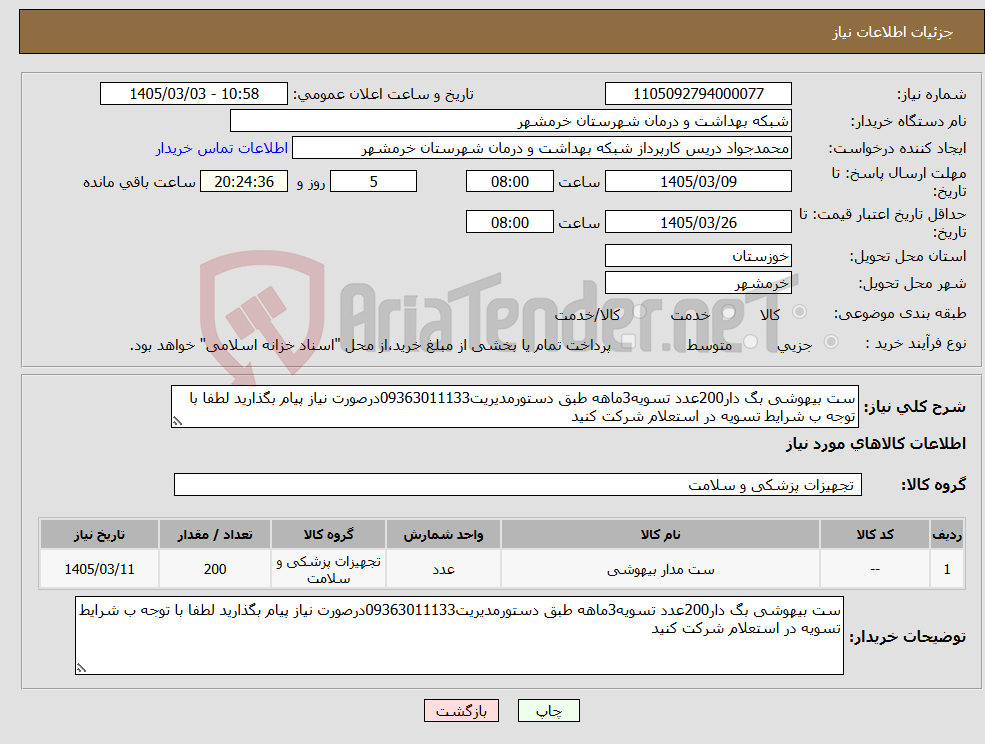
Task: Click the تعداد / مقدار column header
Action: (x=215, y=534)
